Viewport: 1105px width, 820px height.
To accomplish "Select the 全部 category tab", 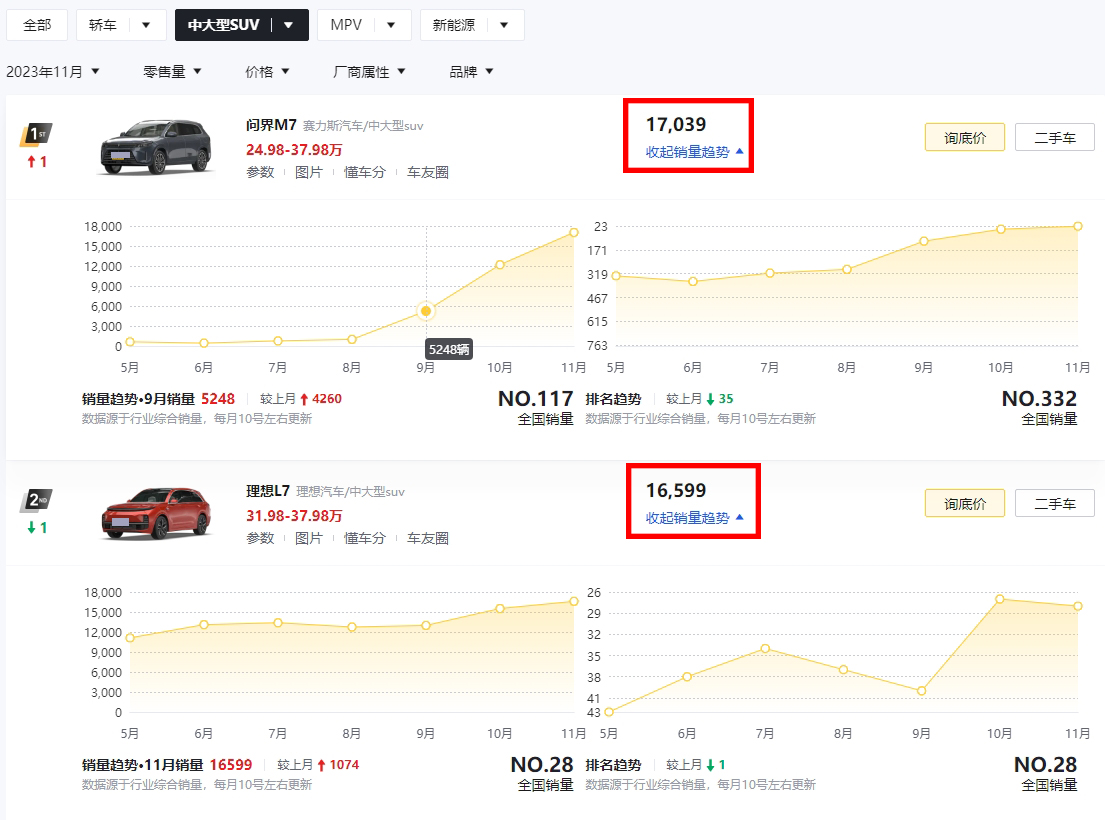I will (37, 25).
